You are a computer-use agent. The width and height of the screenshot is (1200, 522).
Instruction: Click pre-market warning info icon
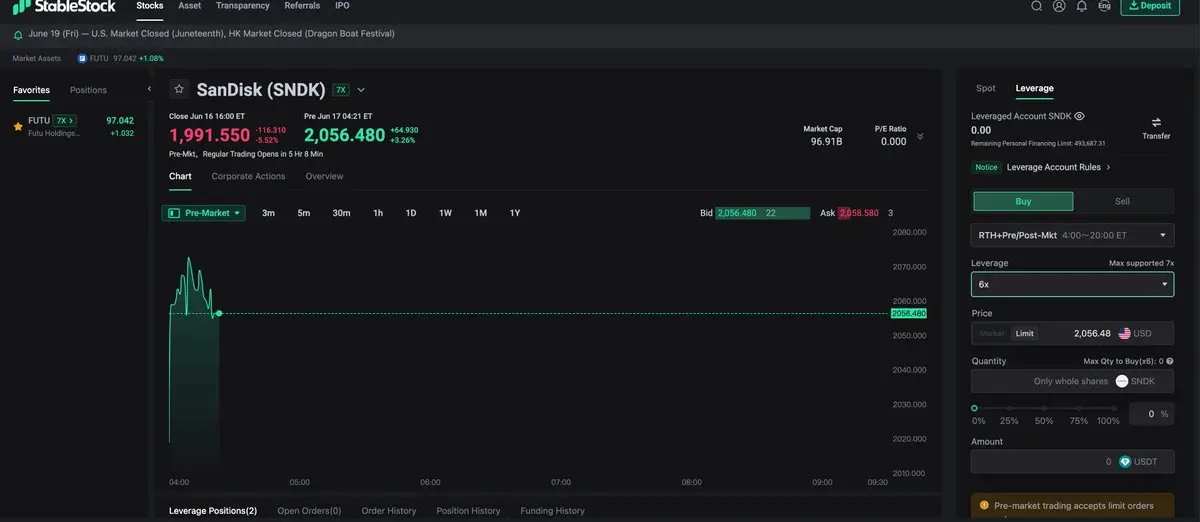pos(985,505)
